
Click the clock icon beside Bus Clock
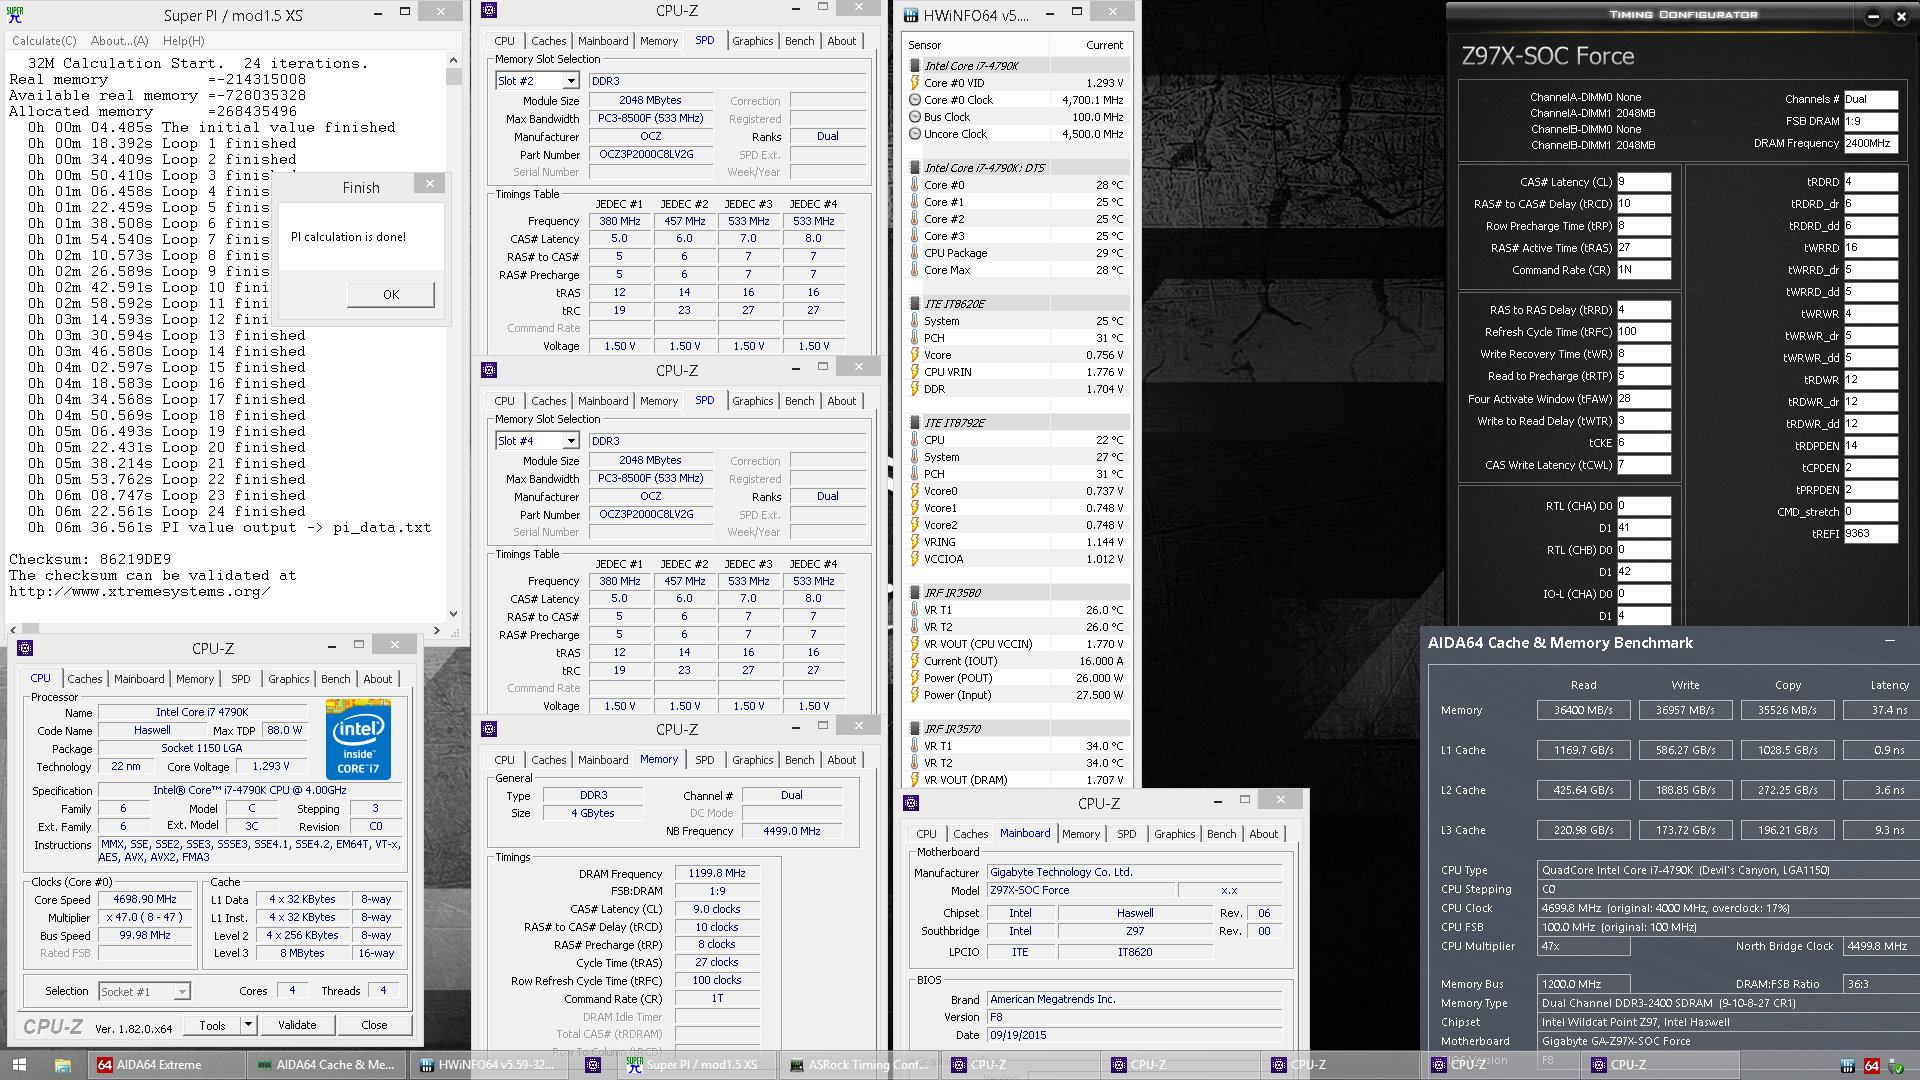click(x=914, y=117)
